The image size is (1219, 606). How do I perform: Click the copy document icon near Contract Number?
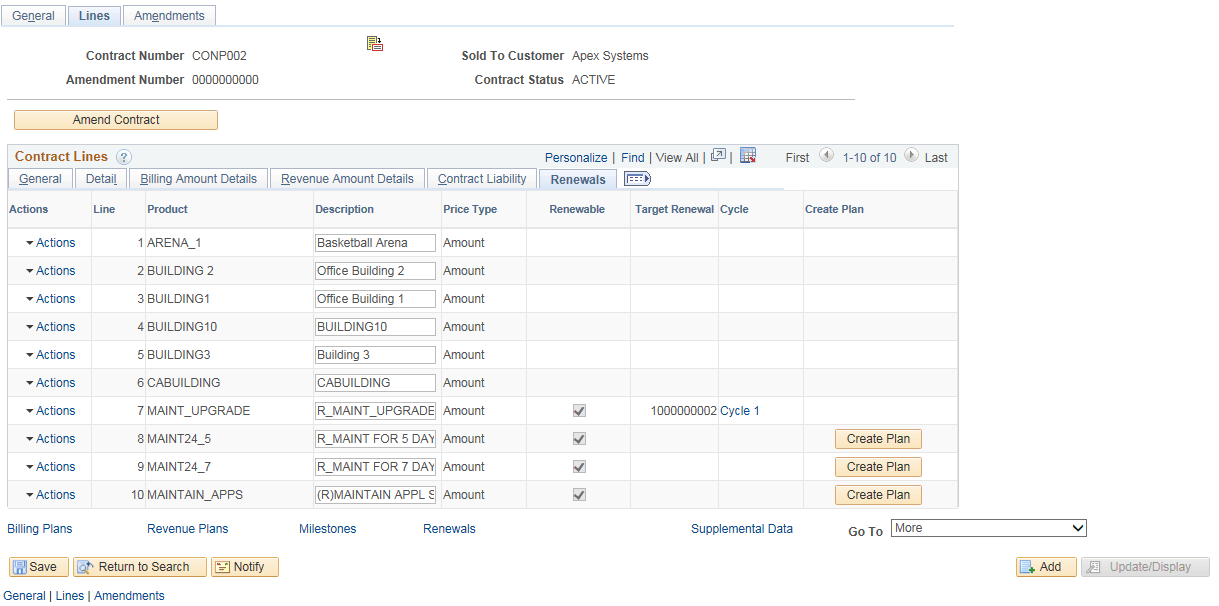(375, 43)
